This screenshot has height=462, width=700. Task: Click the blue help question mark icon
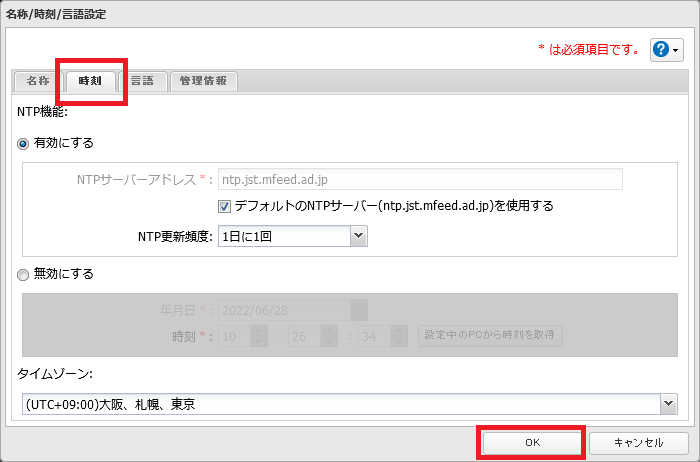point(661,49)
